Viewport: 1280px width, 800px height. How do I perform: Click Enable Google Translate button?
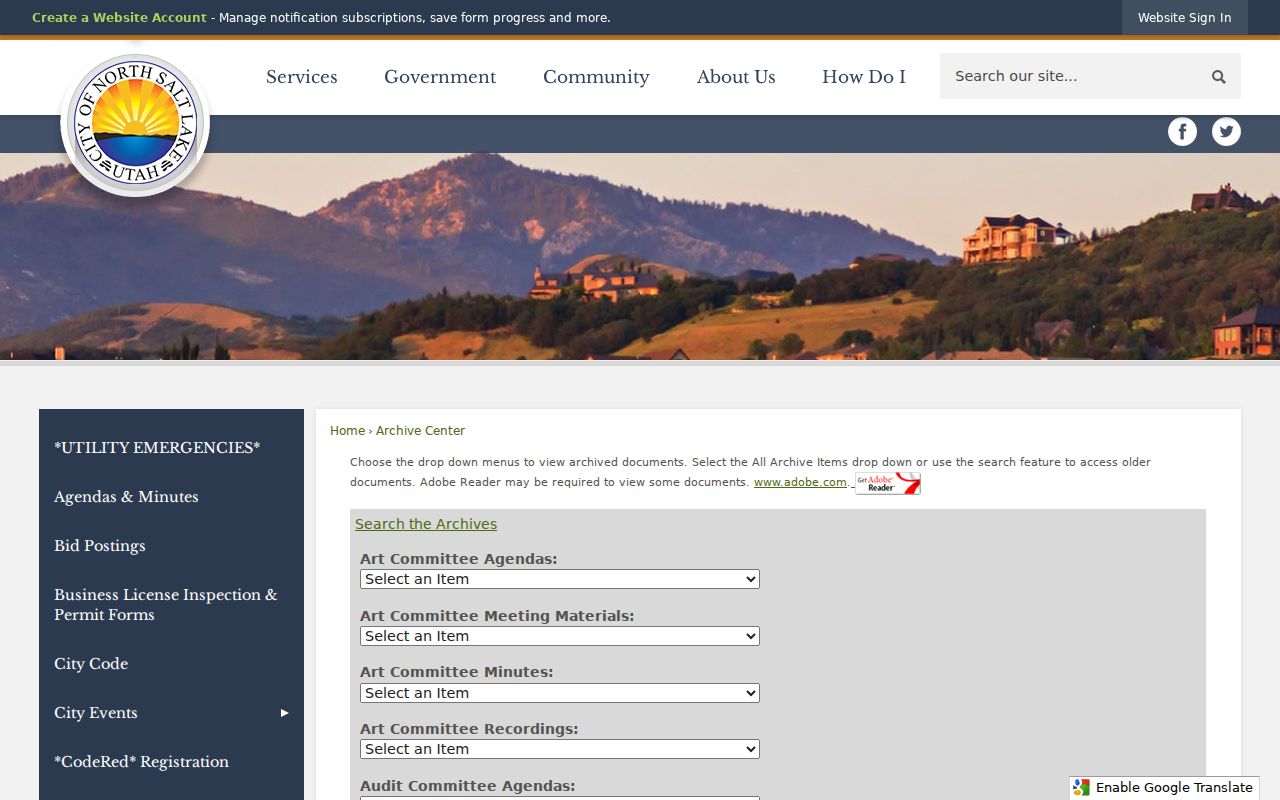pyautogui.click(x=1164, y=788)
